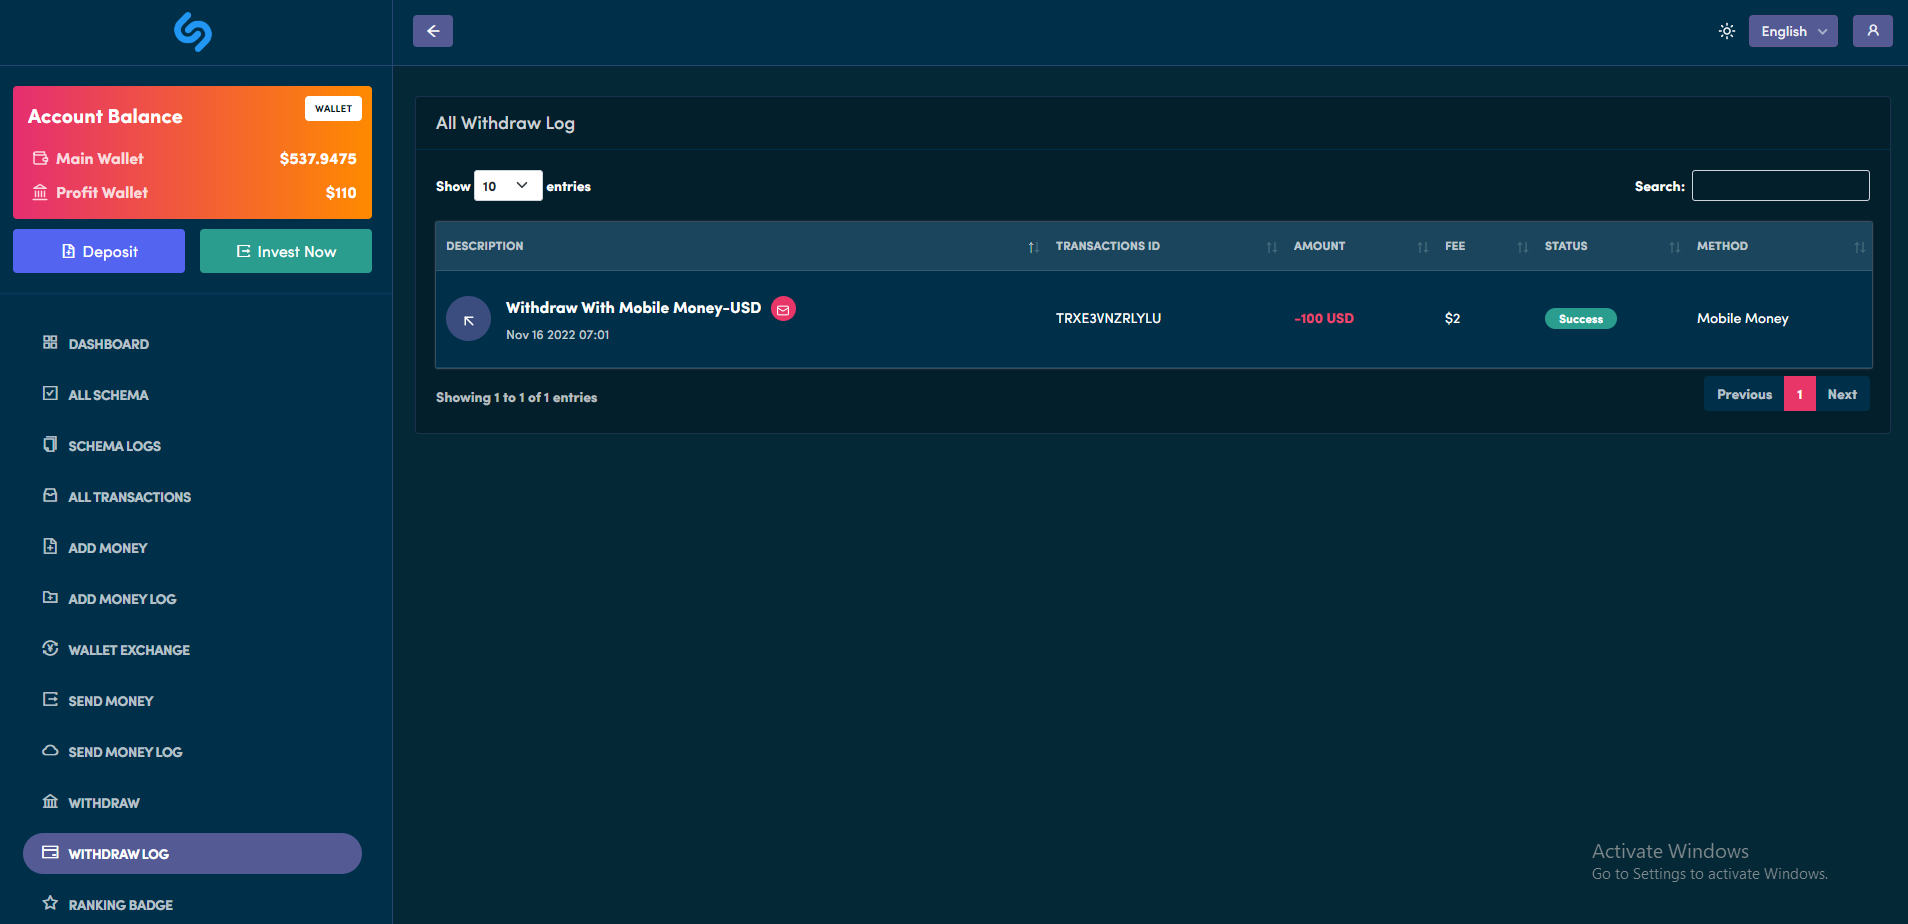Click the Send Money Log cloud icon
The height and width of the screenshot is (924, 1908).
tap(50, 750)
